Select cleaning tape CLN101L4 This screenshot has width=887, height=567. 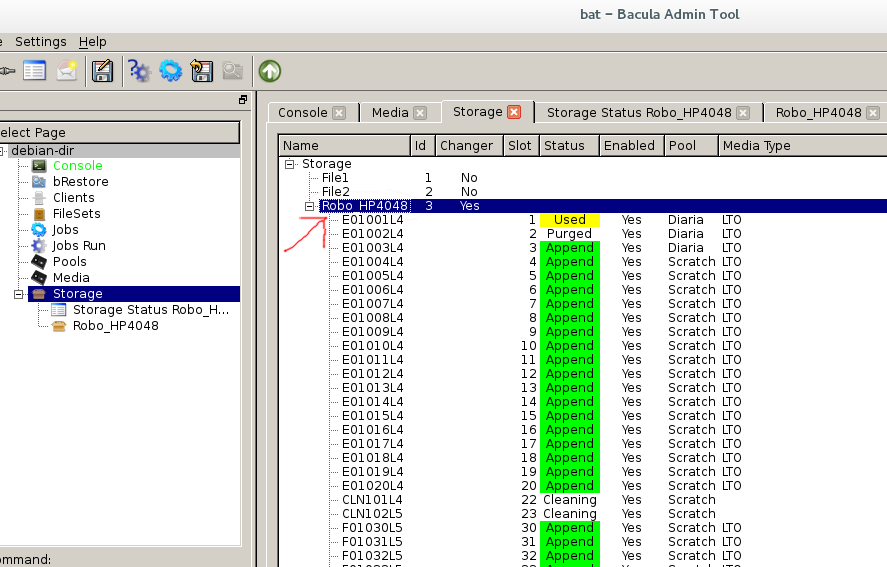point(372,500)
